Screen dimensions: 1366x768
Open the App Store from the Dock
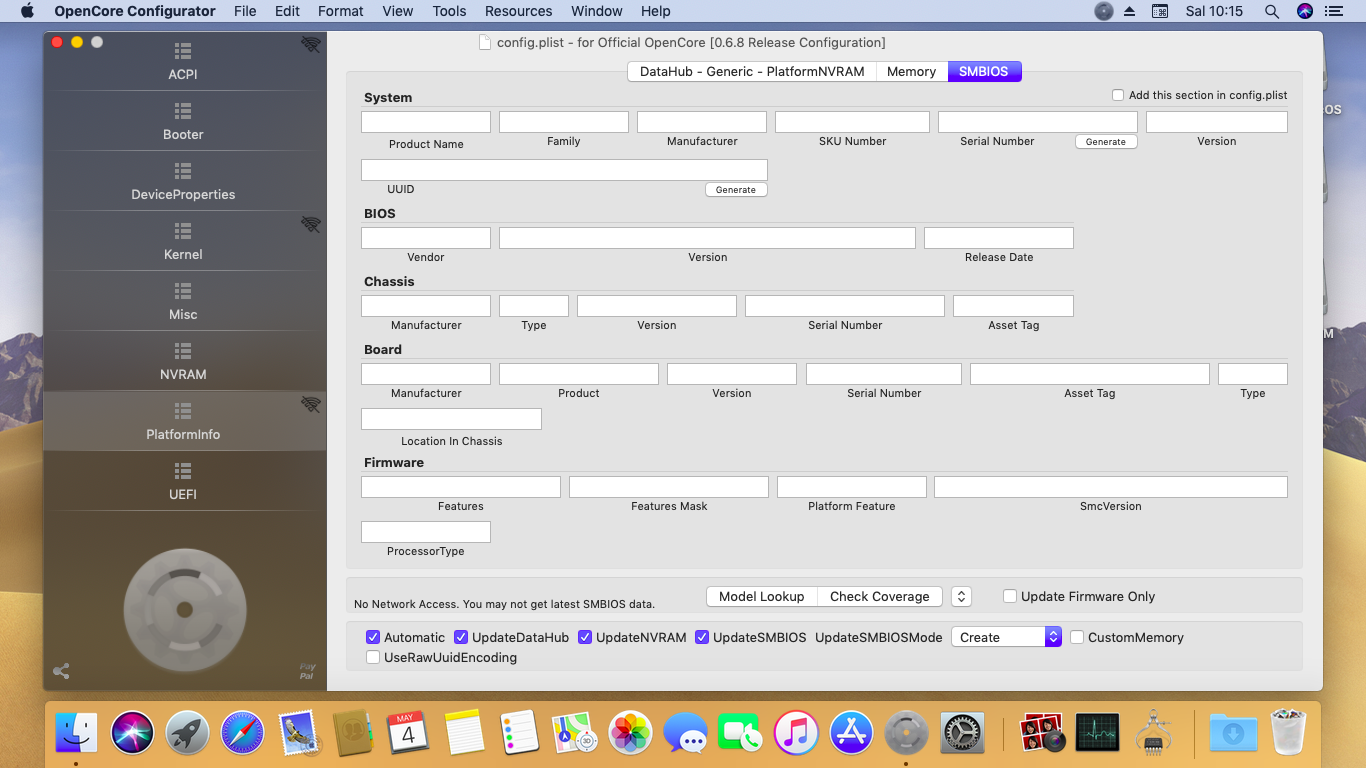click(x=852, y=733)
